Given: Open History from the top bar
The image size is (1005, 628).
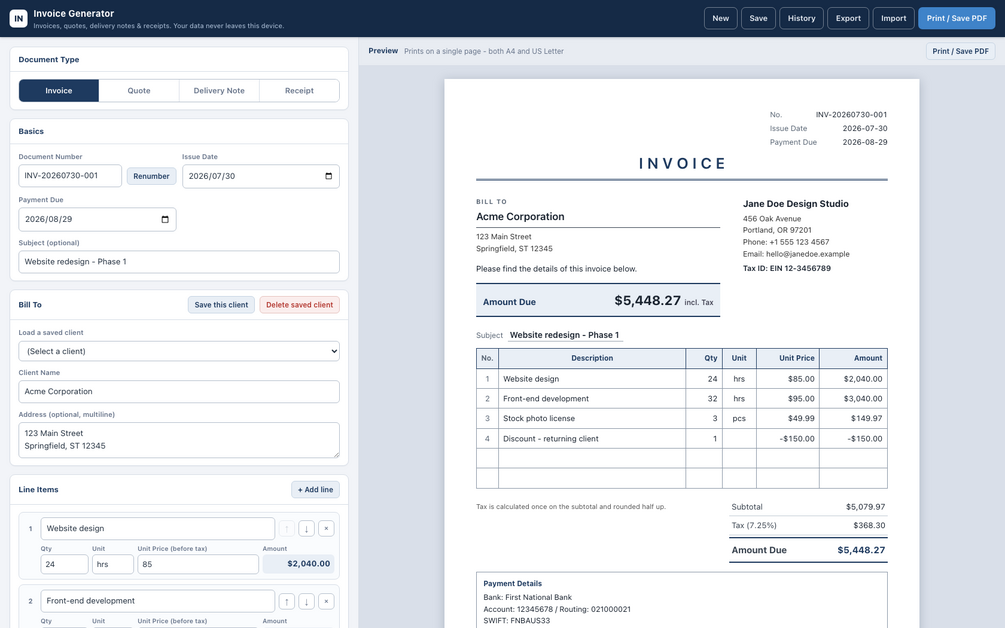Looking at the screenshot, I should [x=801, y=18].
